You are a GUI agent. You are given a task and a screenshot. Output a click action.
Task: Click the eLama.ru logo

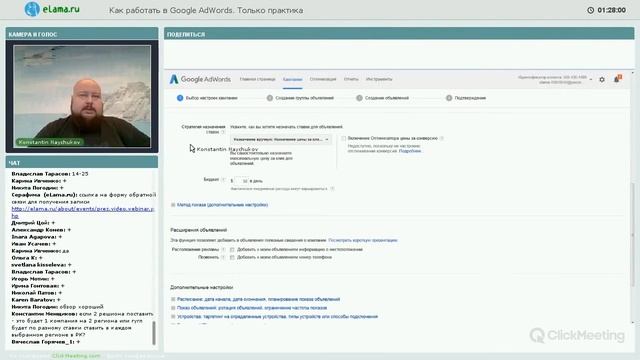click(x=52, y=9)
